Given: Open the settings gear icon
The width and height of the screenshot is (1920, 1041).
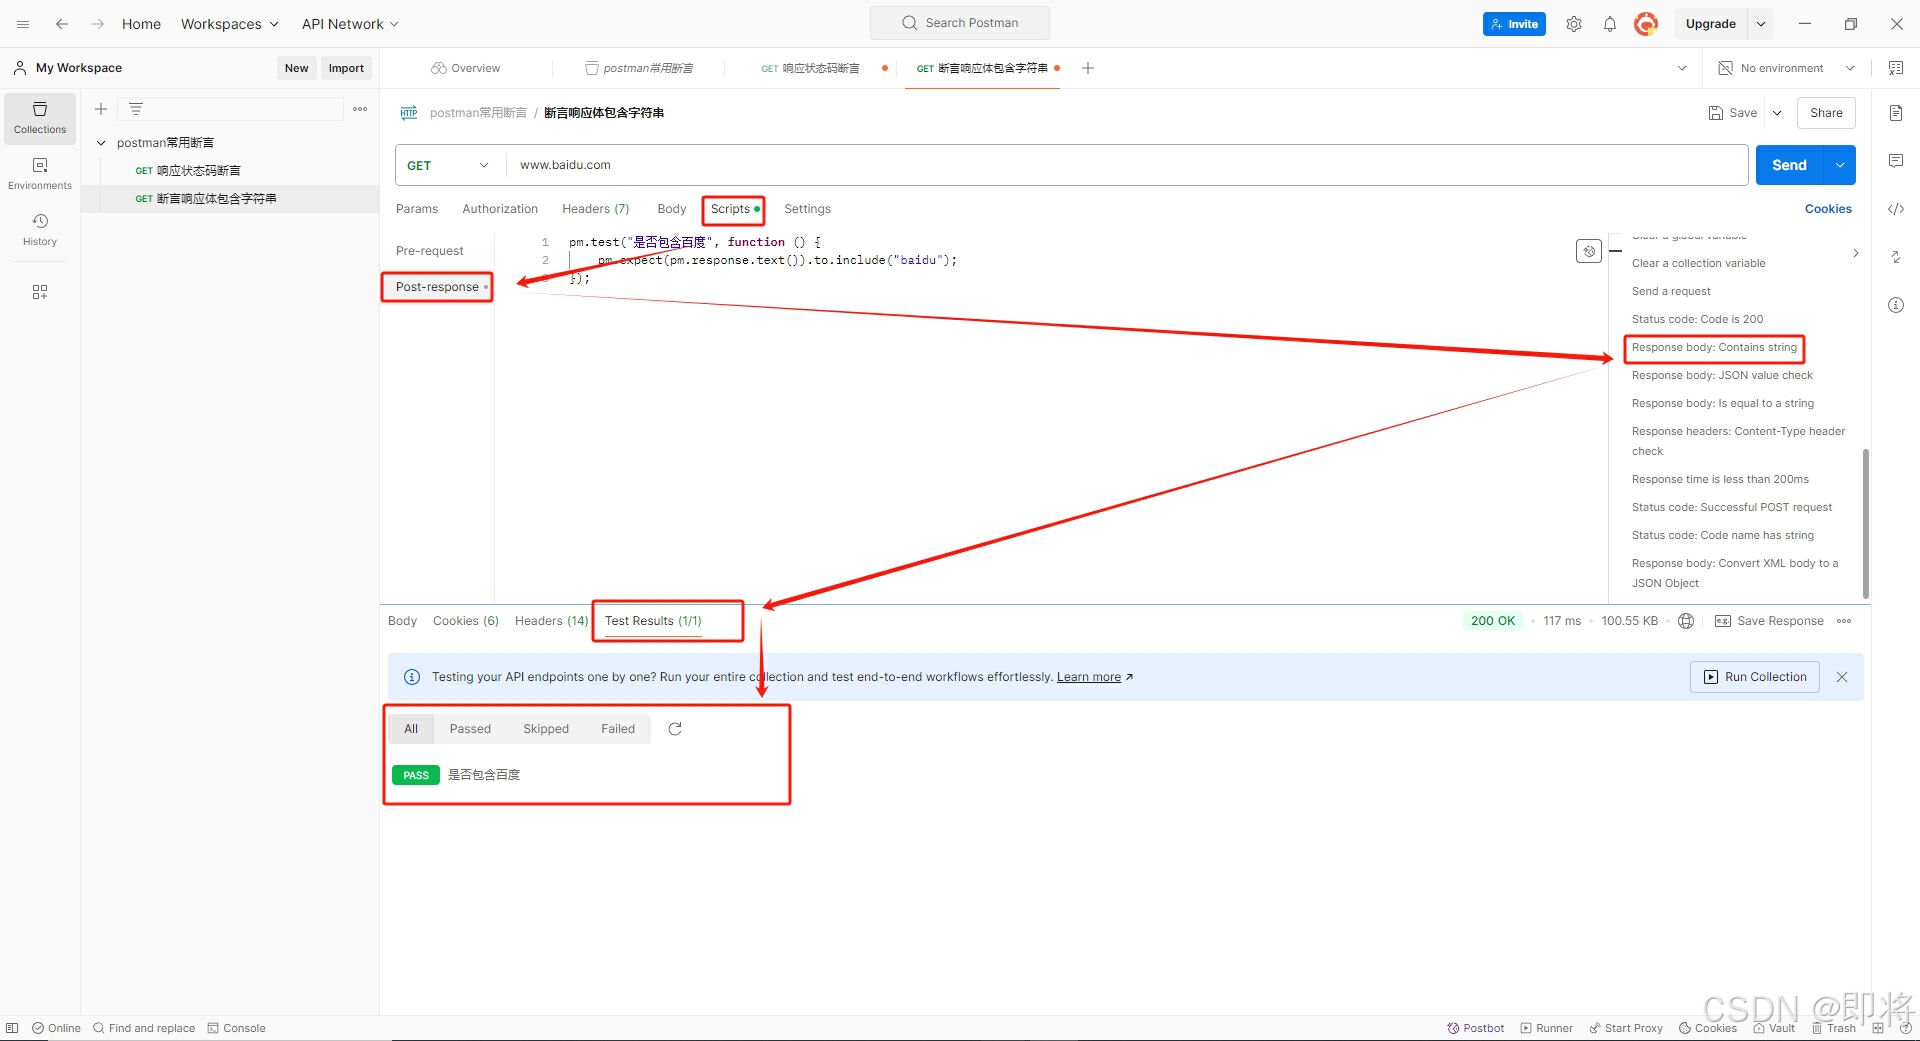Looking at the screenshot, I should [1574, 24].
